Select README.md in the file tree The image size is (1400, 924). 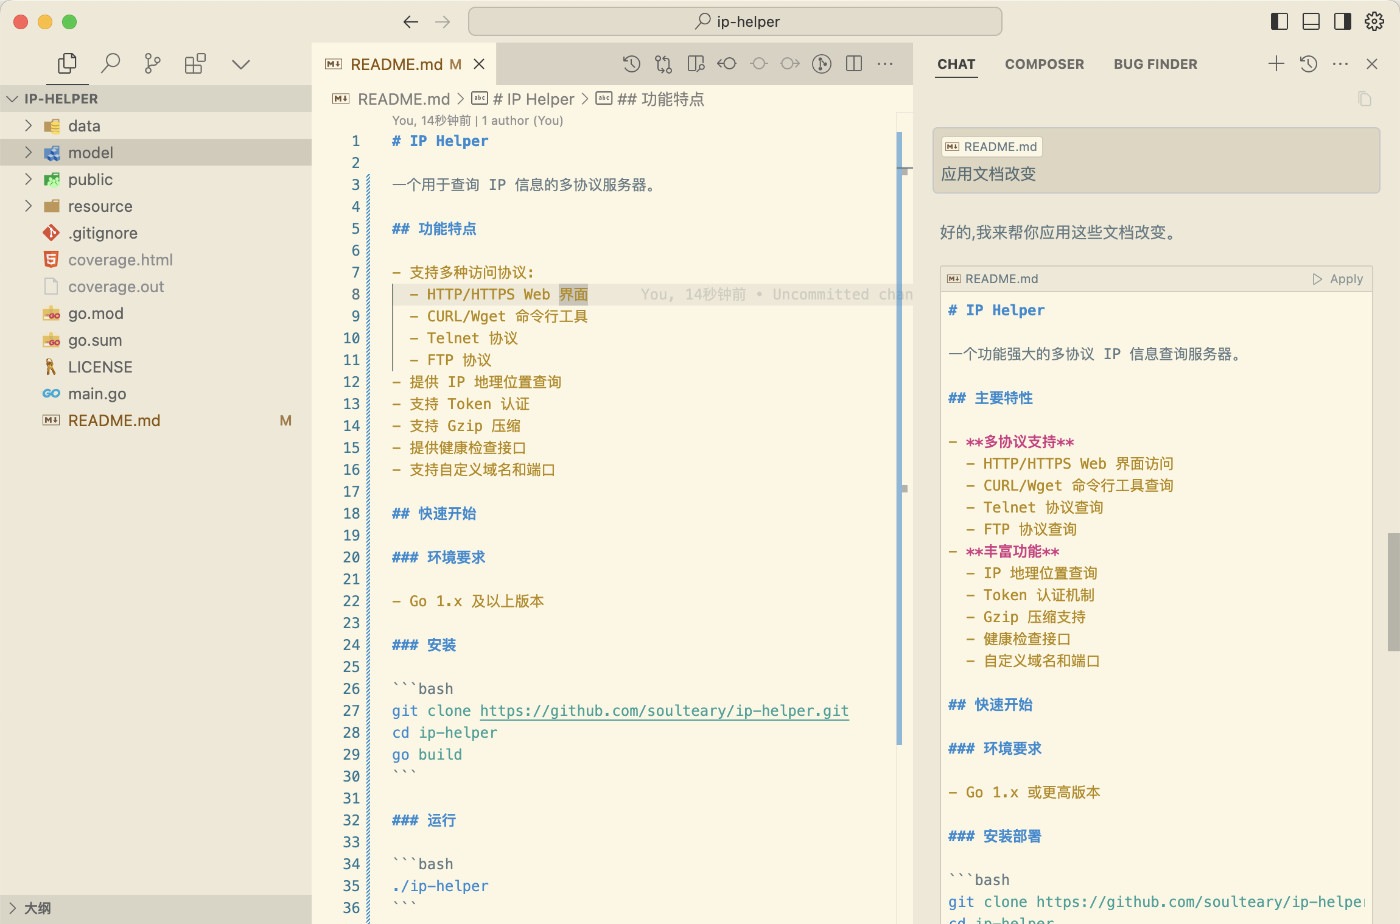coord(156,421)
